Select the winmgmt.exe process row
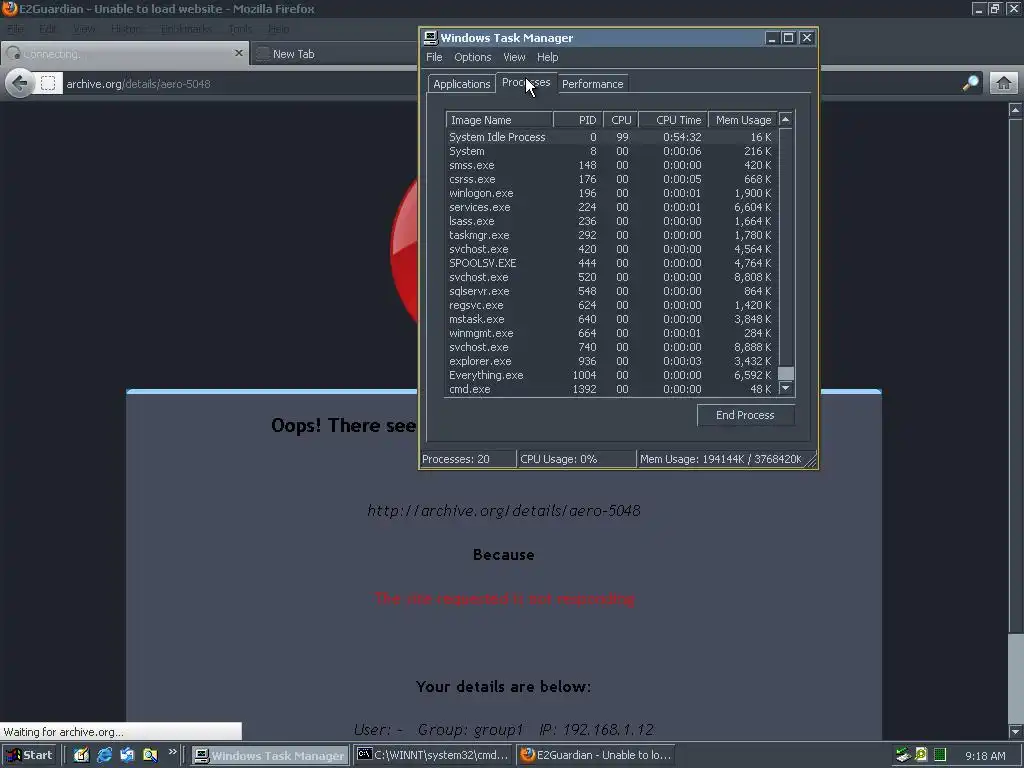Screen dimensions: 1024x768 [x=611, y=333]
